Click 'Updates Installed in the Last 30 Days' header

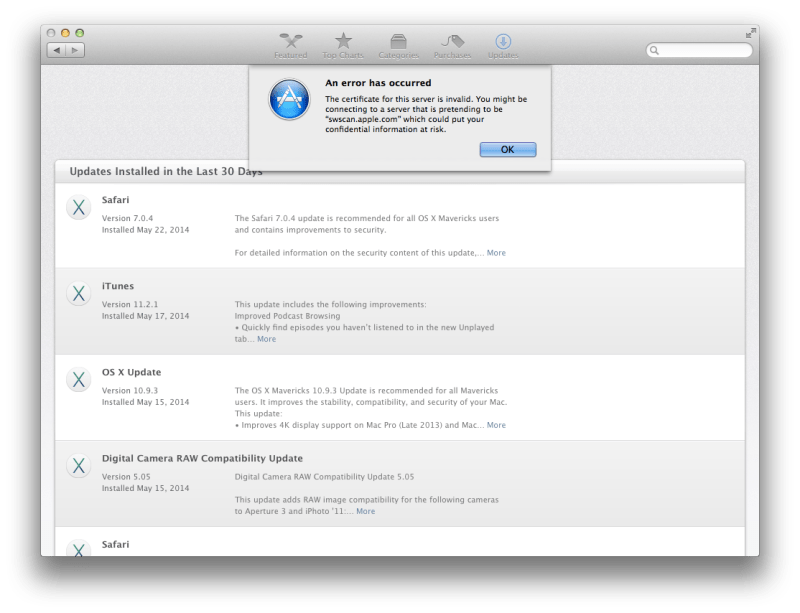[166, 171]
